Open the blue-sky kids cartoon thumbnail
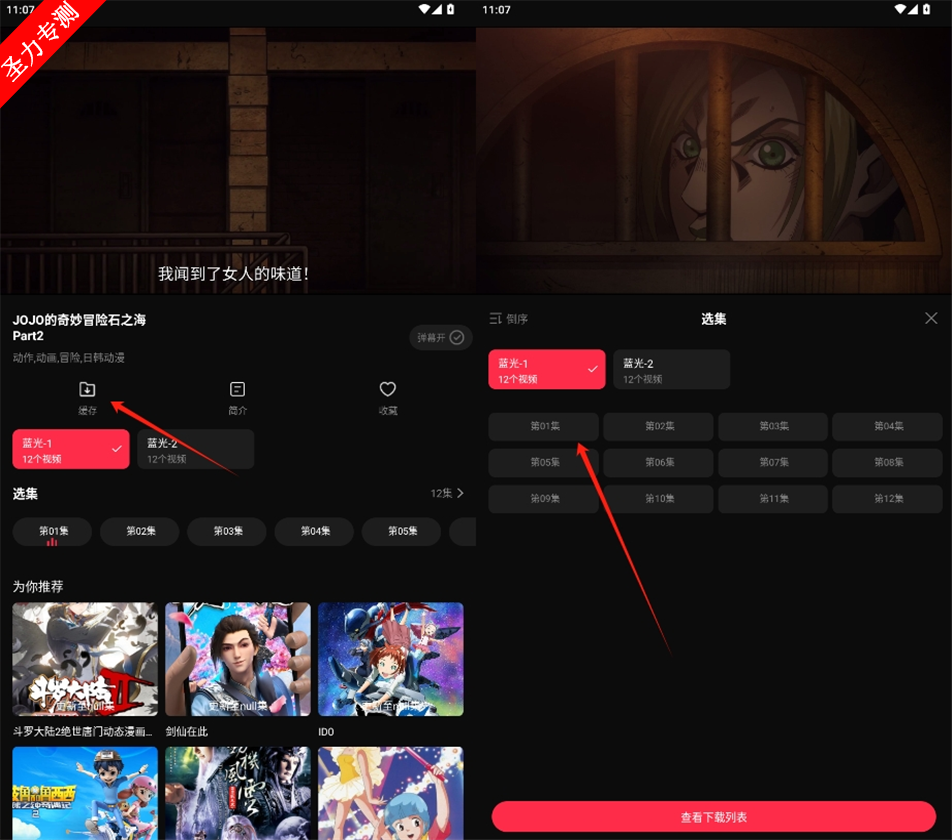This screenshot has width=952, height=840. tap(85, 793)
